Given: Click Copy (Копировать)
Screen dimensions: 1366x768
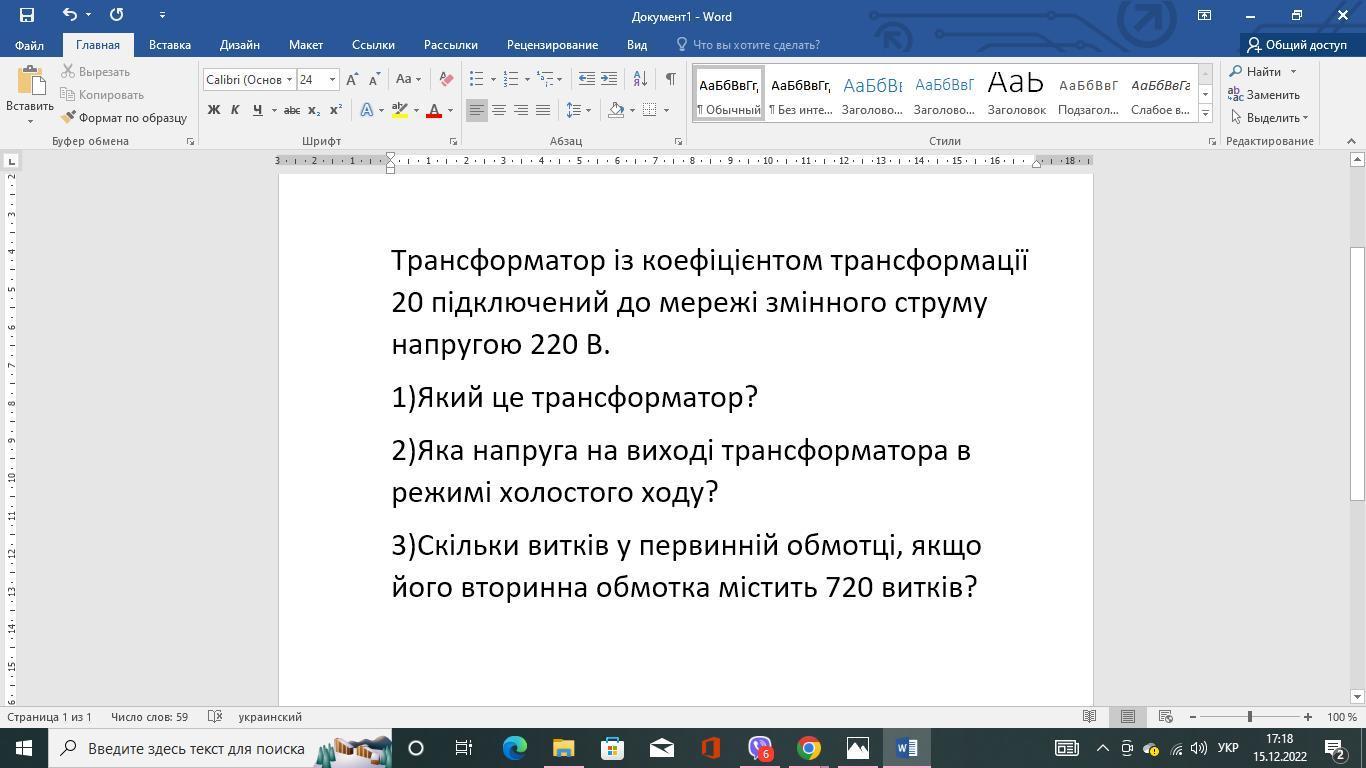Looking at the screenshot, I should click(x=102, y=95).
